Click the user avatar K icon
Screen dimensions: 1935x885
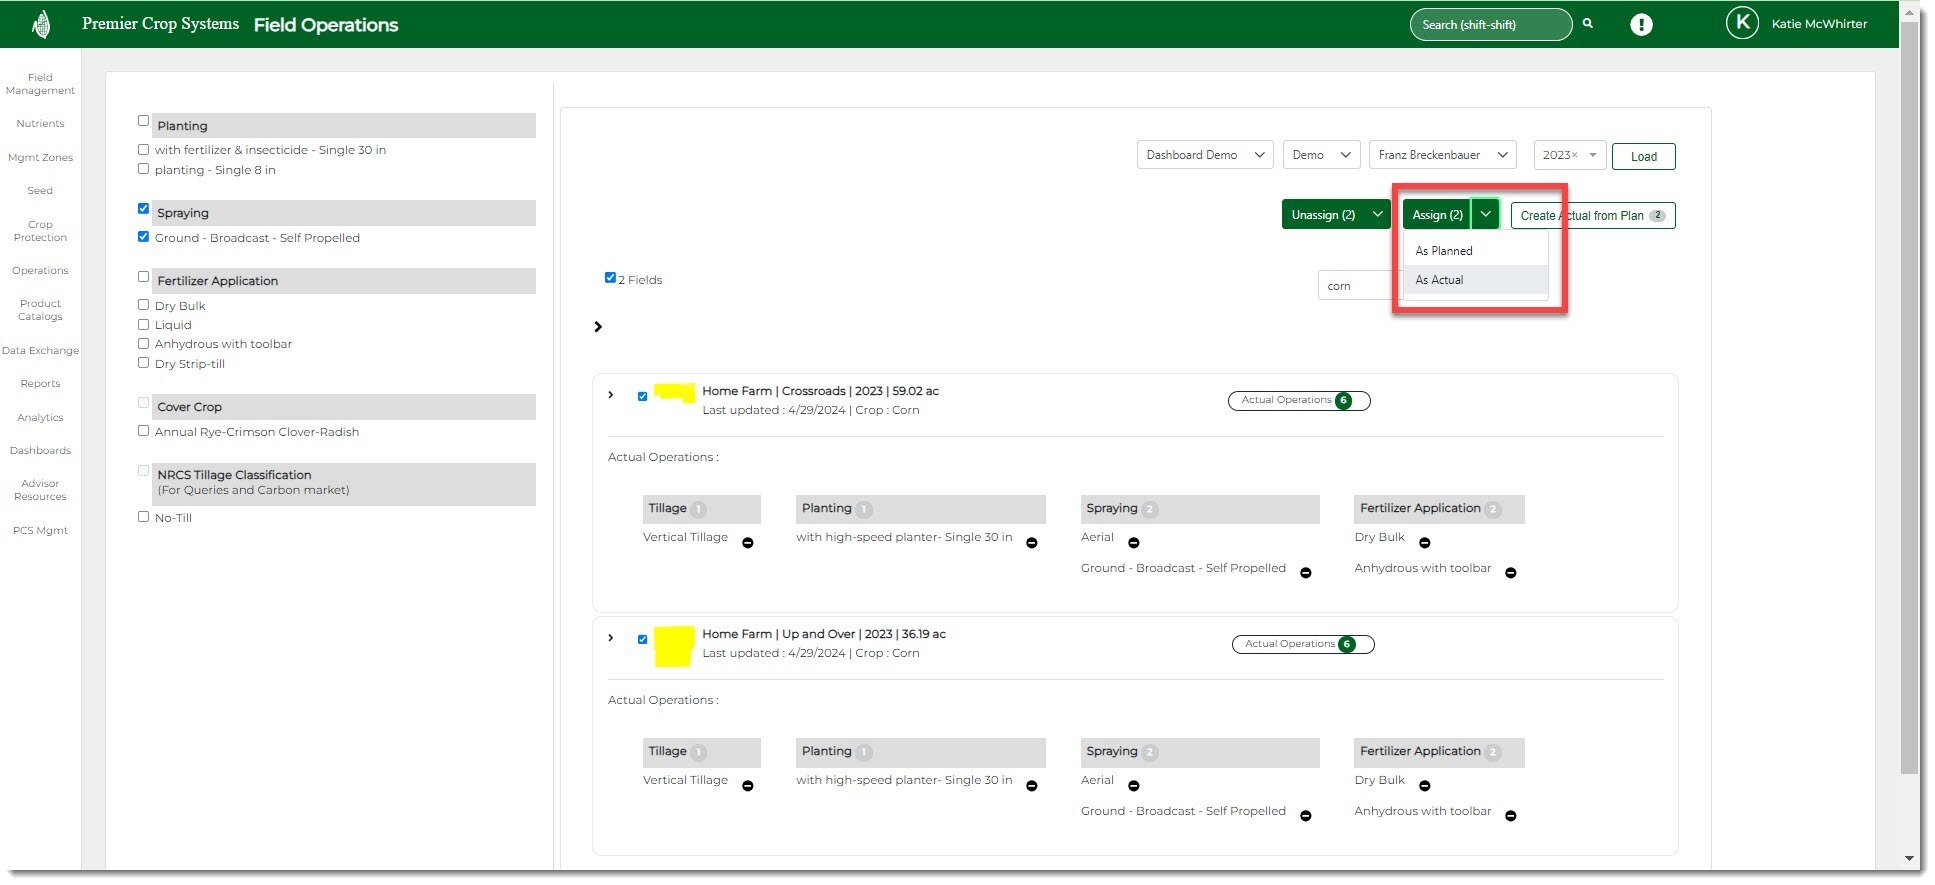coord(1741,23)
